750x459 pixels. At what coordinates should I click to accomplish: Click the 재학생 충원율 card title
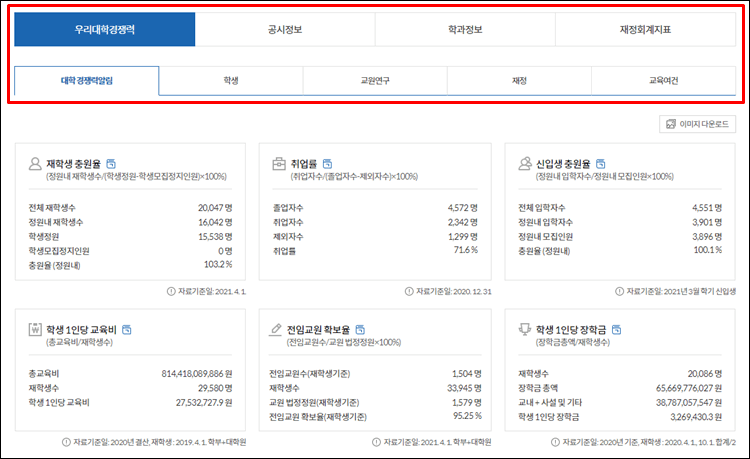[73, 164]
